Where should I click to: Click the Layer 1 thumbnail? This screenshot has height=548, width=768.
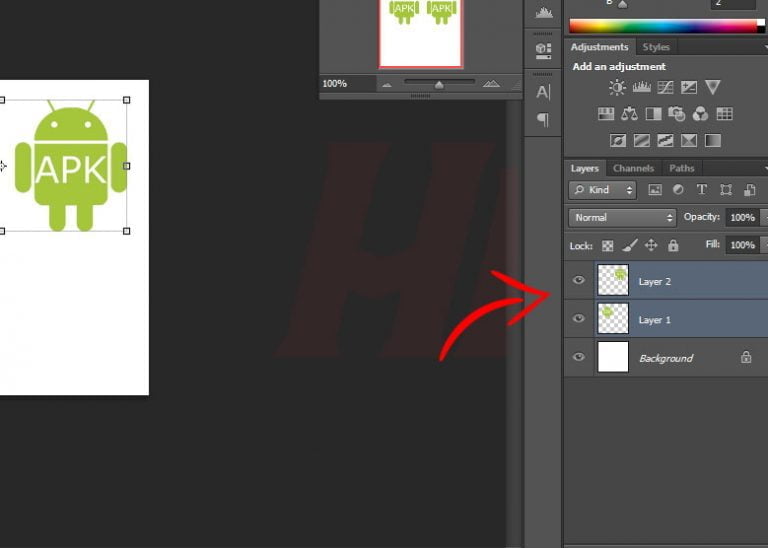(x=613, y=318)
